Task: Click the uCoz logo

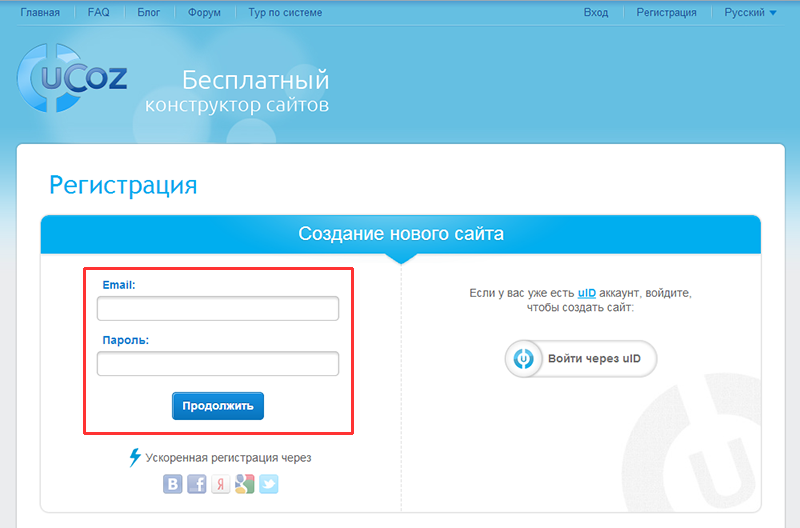Action: click(x=72, y=78)
